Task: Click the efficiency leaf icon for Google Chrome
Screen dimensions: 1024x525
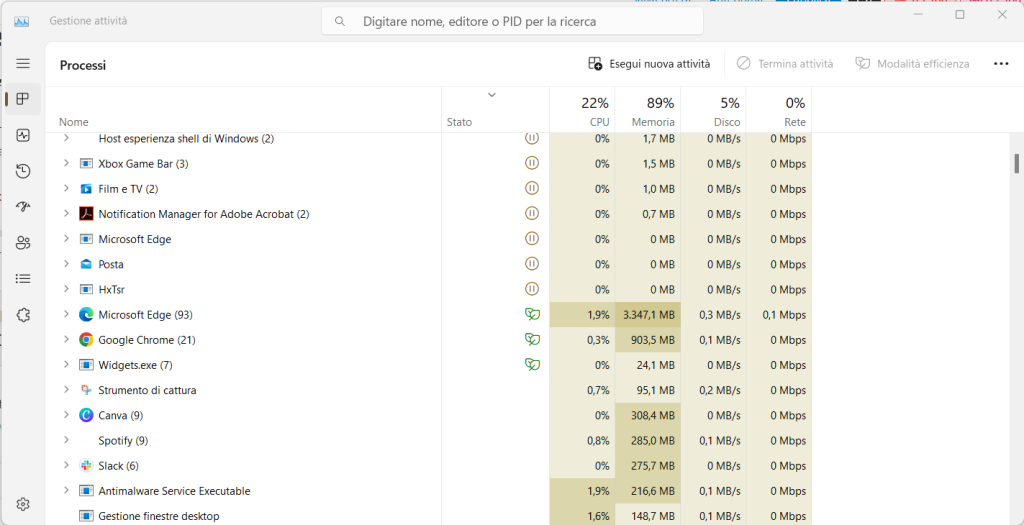Action: coord(532,340)
